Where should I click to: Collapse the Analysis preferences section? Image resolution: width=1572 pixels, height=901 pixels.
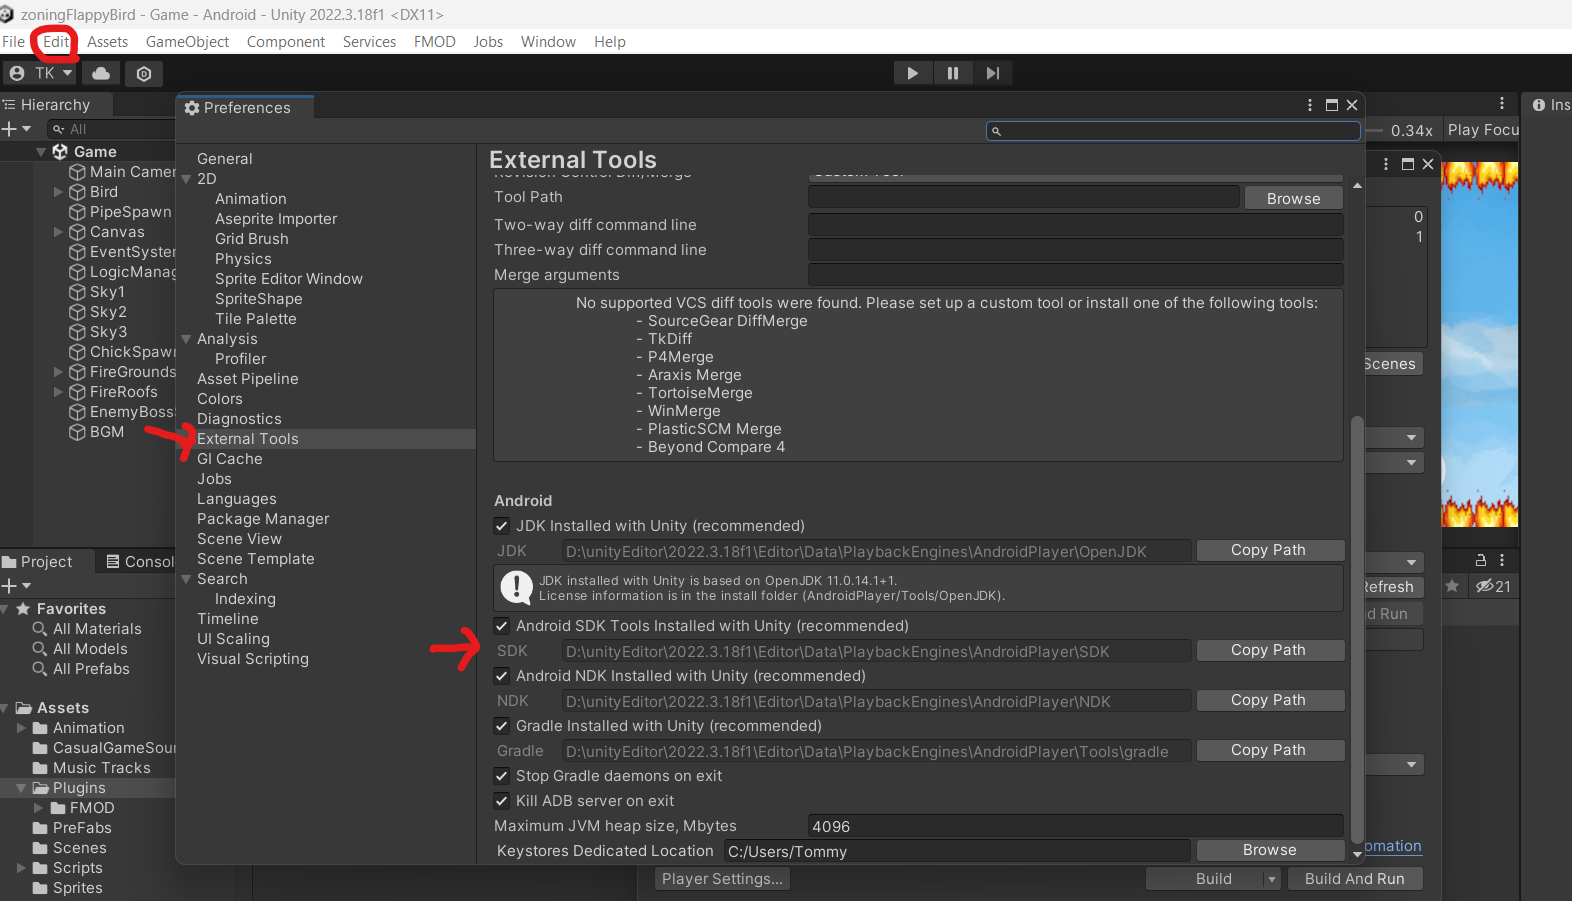point(186,339)
